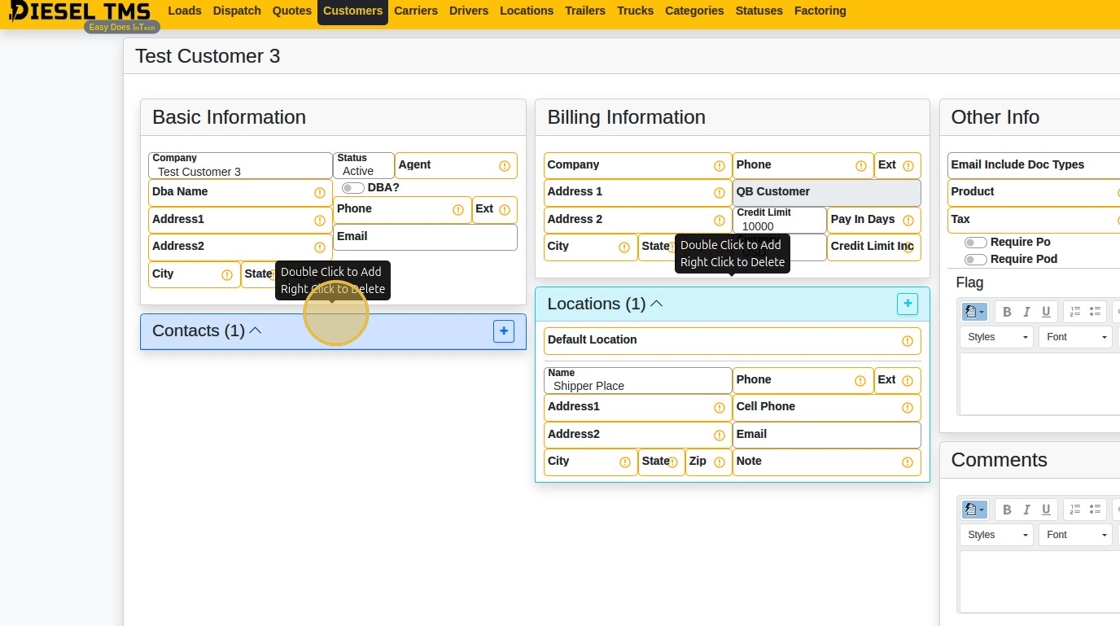Collapse the Contacts section chevron

coord(255,331)
